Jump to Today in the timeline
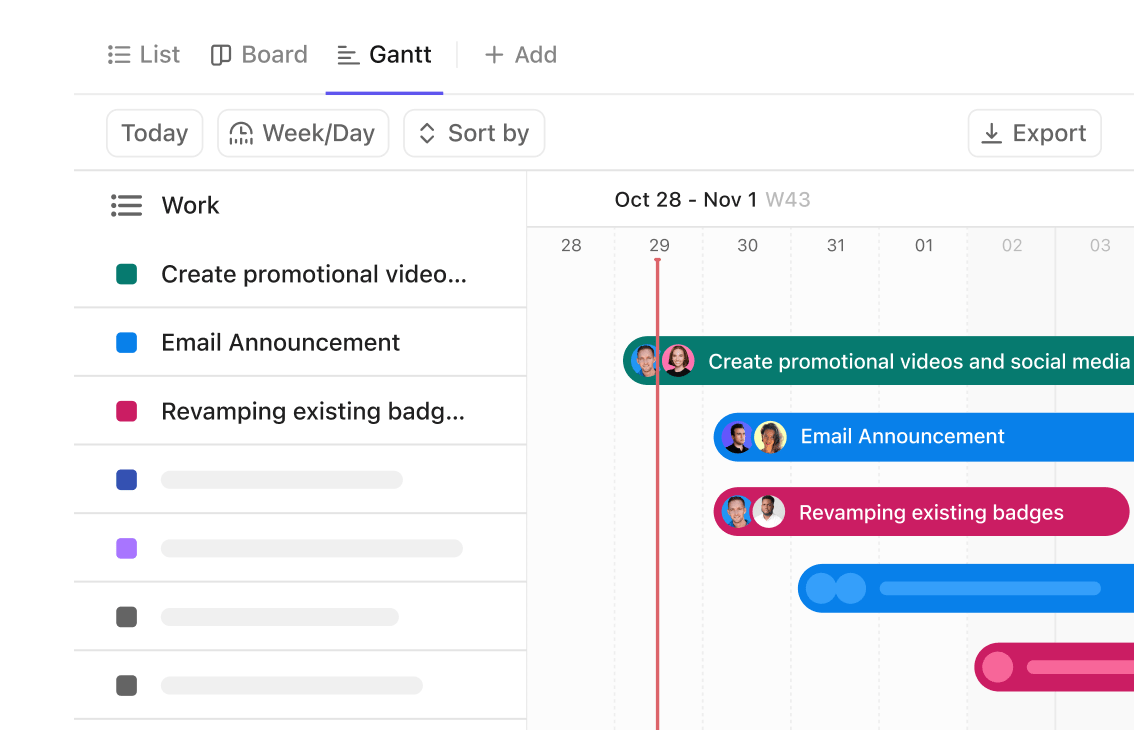The height and width of the screenshot is (730, 1134). (154, 134)
